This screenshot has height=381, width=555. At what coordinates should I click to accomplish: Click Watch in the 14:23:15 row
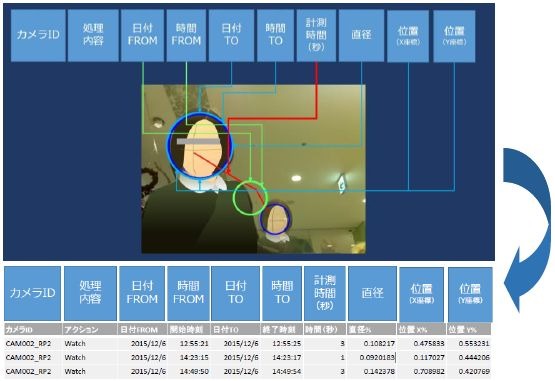click(x=75, y=358)
